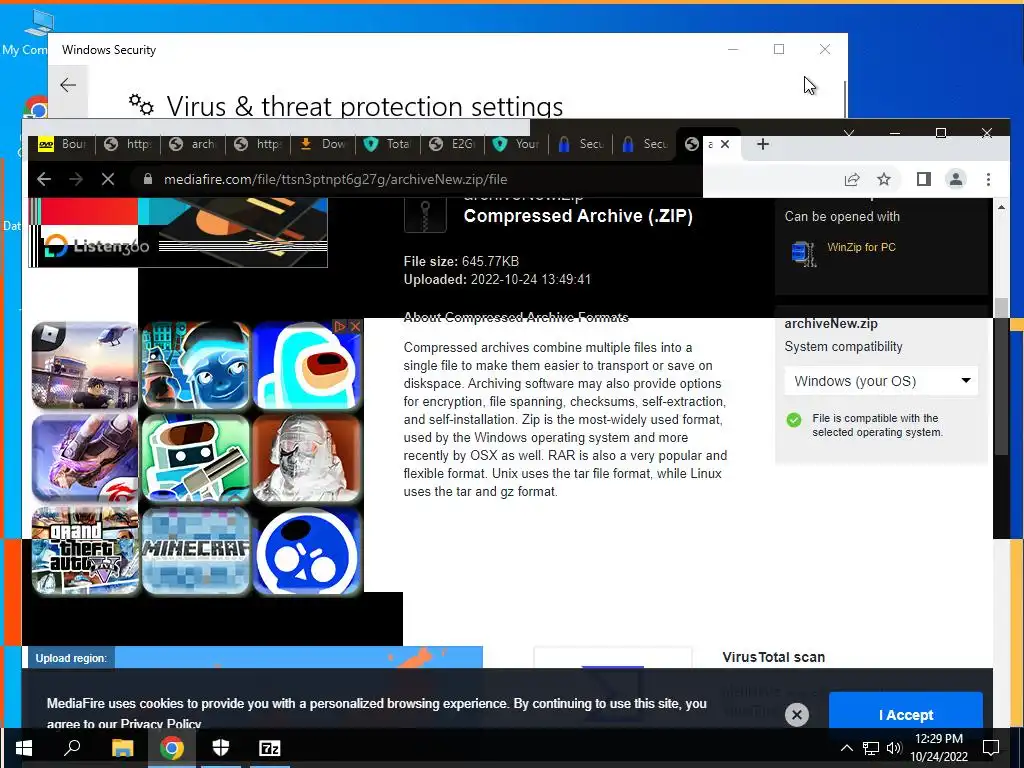Close the active archiveNew tab
This screenshot has height=768, width=1024.
pos(725,144)
